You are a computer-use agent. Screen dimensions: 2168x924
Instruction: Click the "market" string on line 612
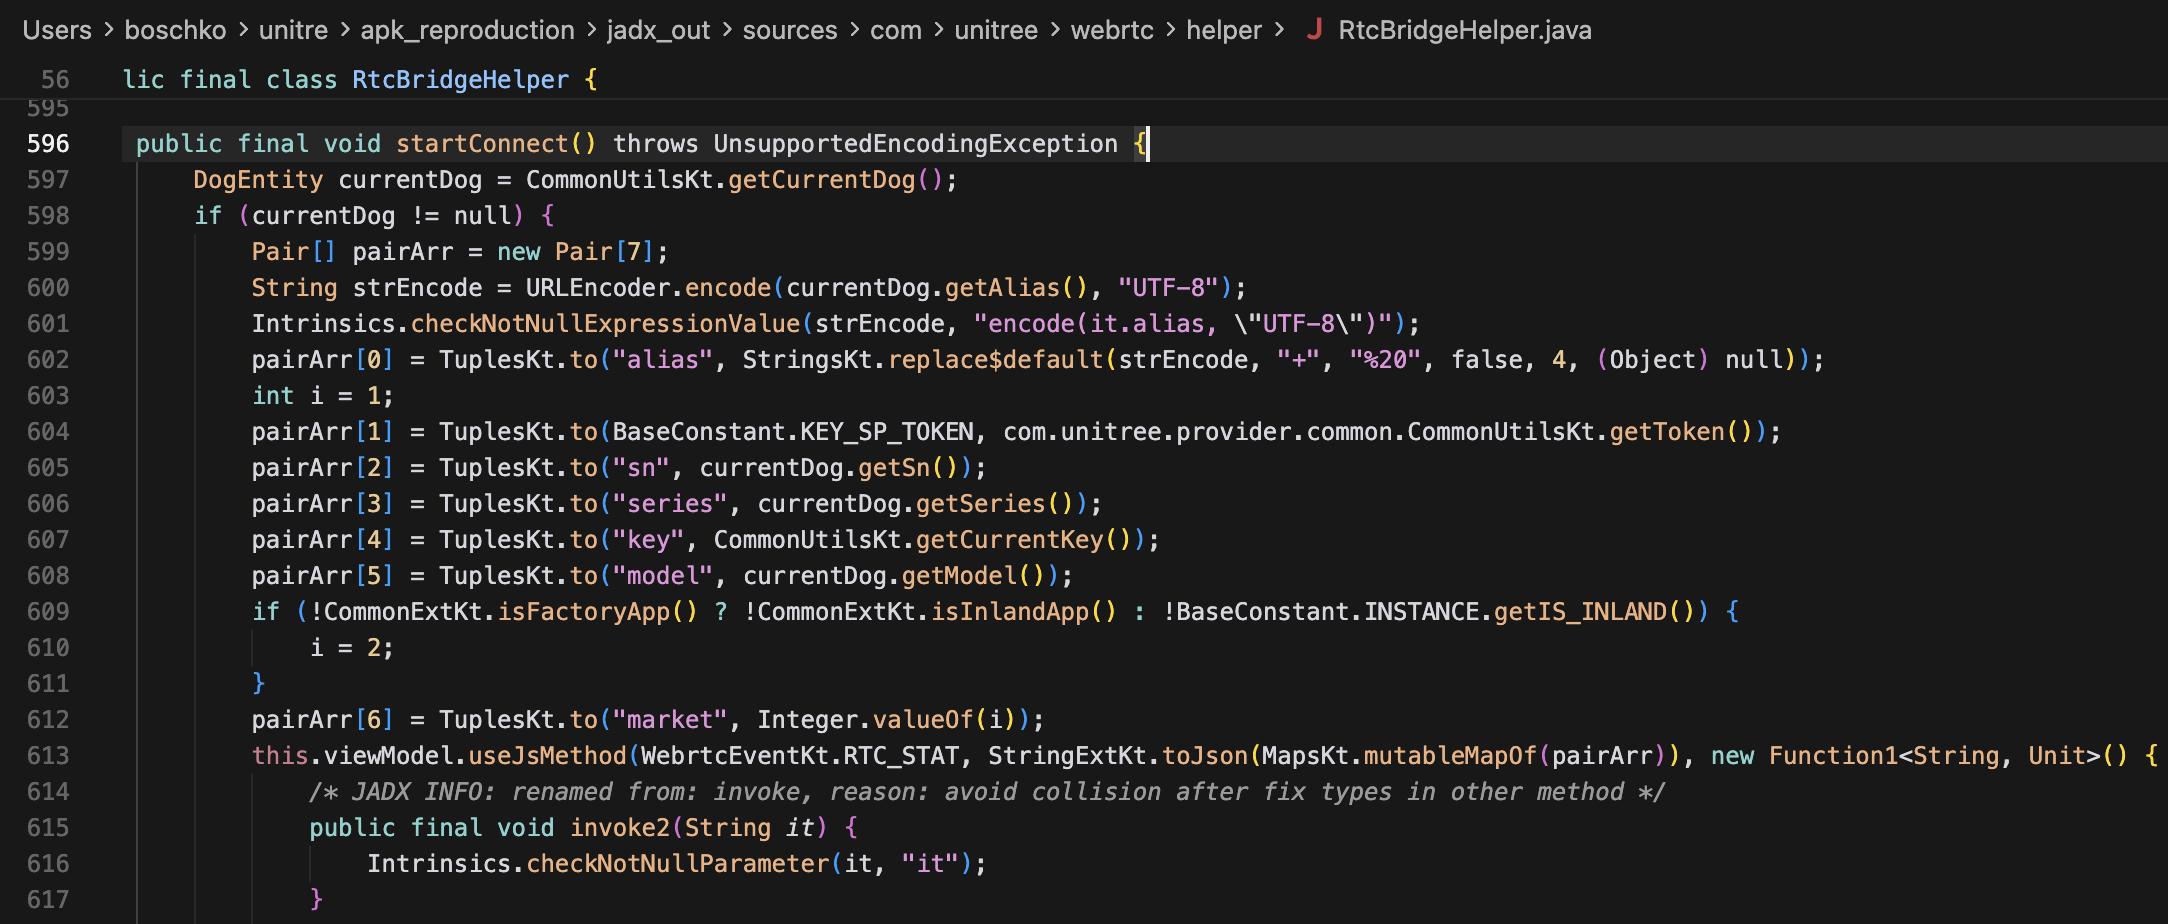[x=670, y=720]
